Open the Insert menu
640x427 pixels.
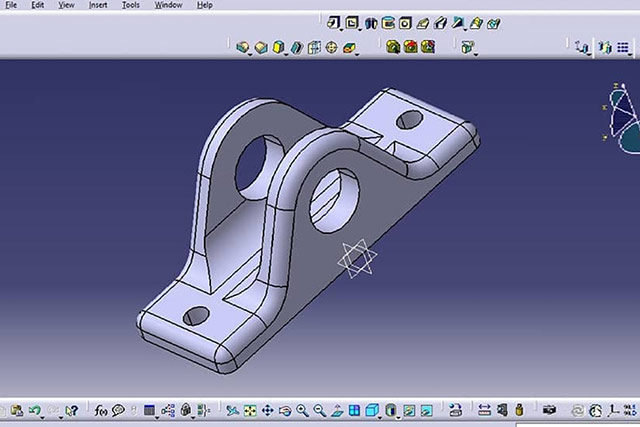98,5
